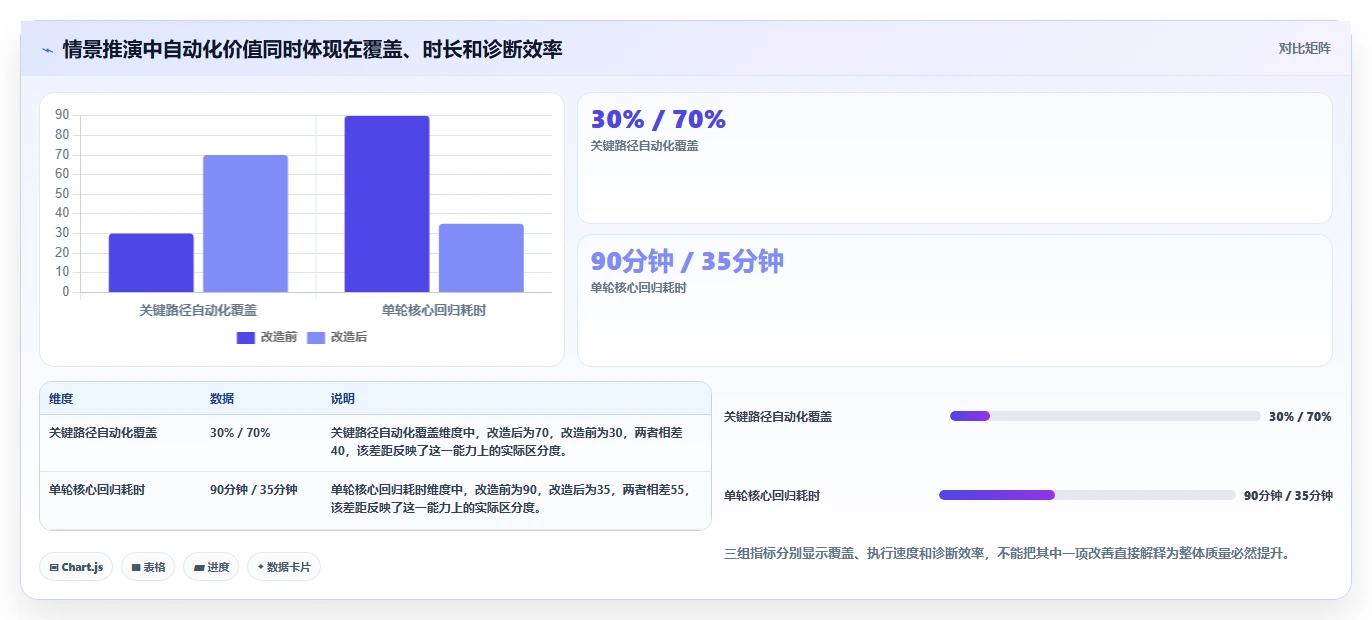This screenshot has width=1372, height=620.
Task: Click the icon inside the 进度 chip
Action: tap(198, 567)
